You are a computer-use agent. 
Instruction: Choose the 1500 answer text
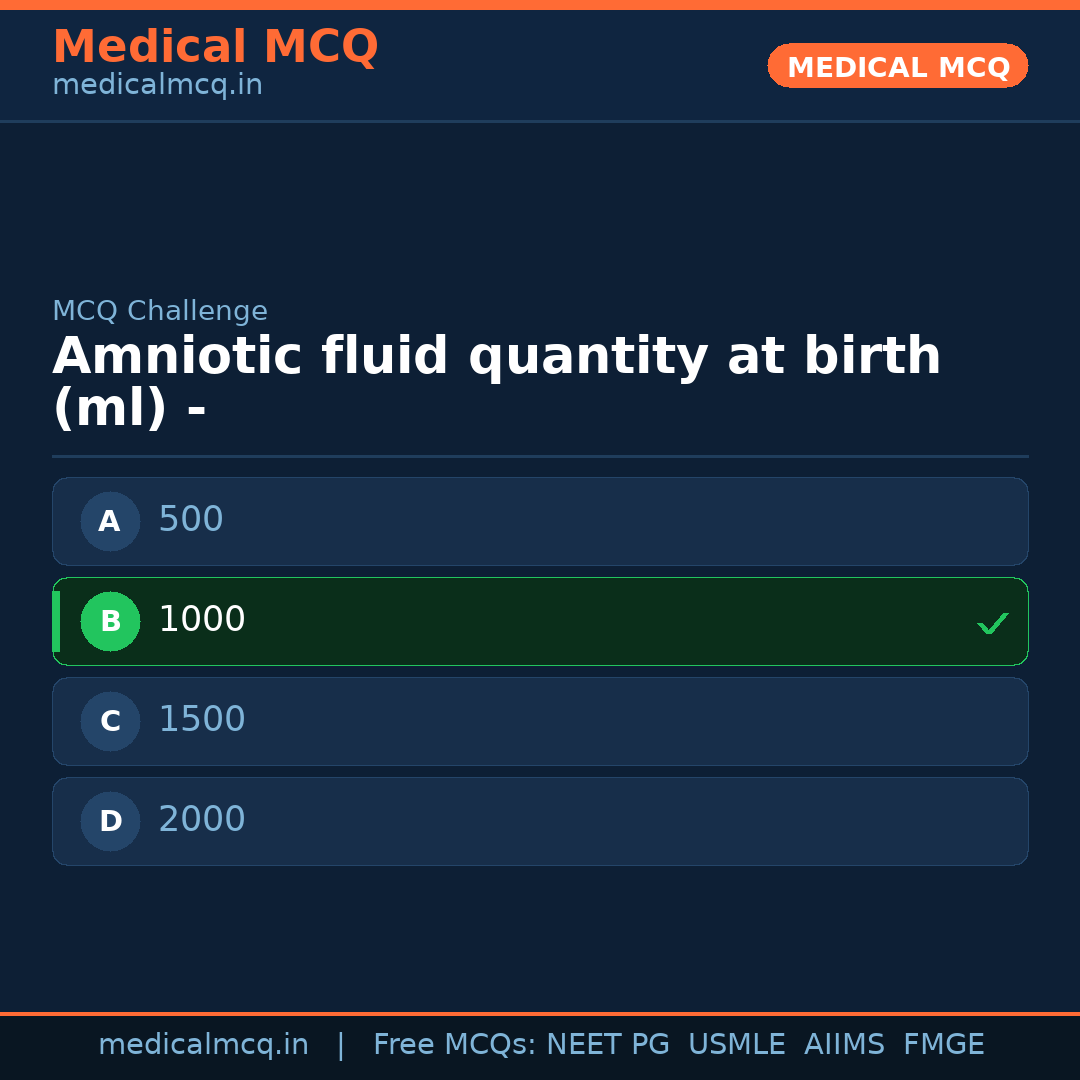(202, 720)
